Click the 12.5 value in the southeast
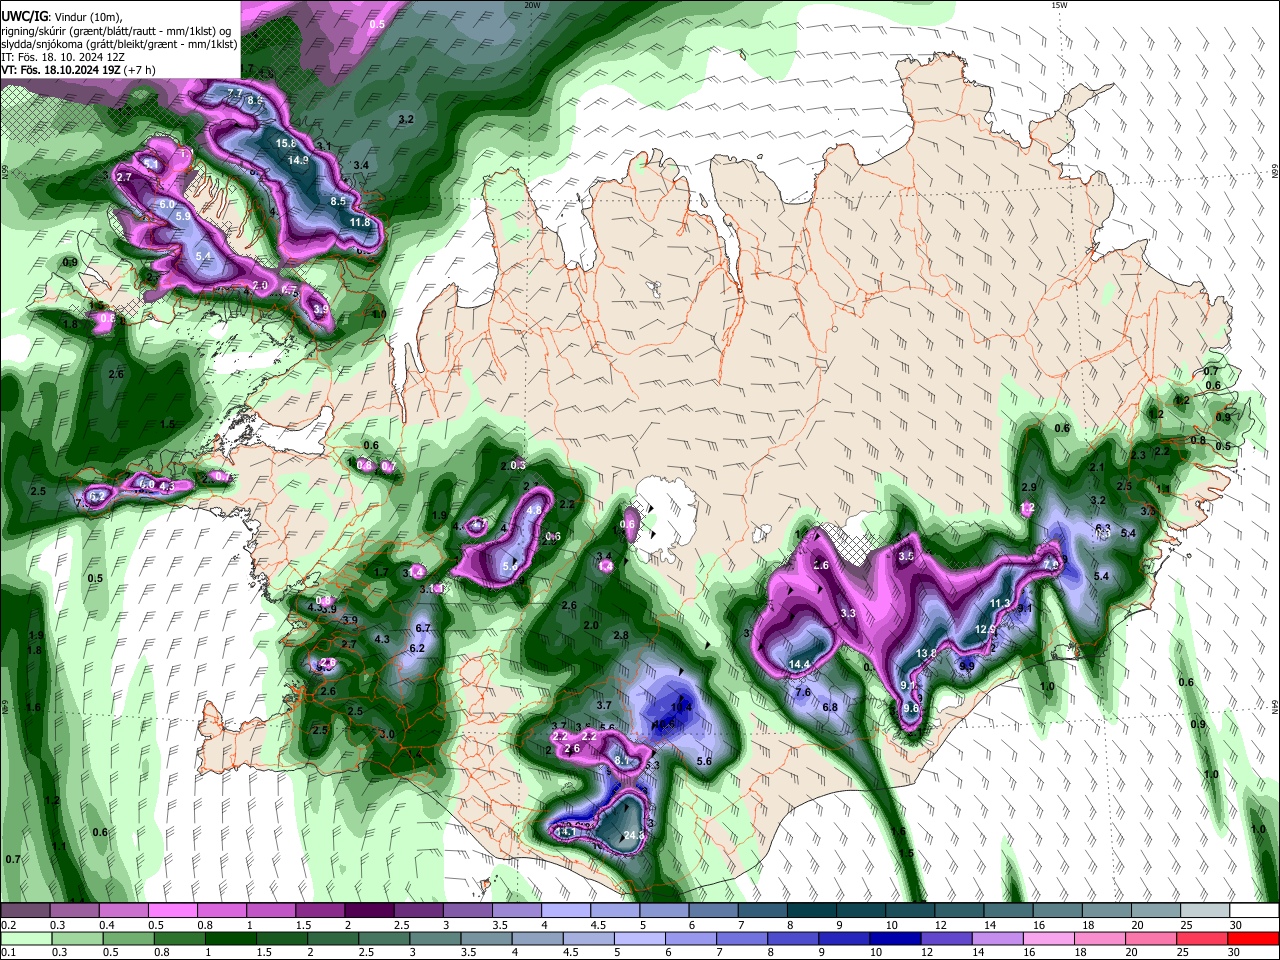Viewport: 1280px width, 960px height. (x=985, y=629)
